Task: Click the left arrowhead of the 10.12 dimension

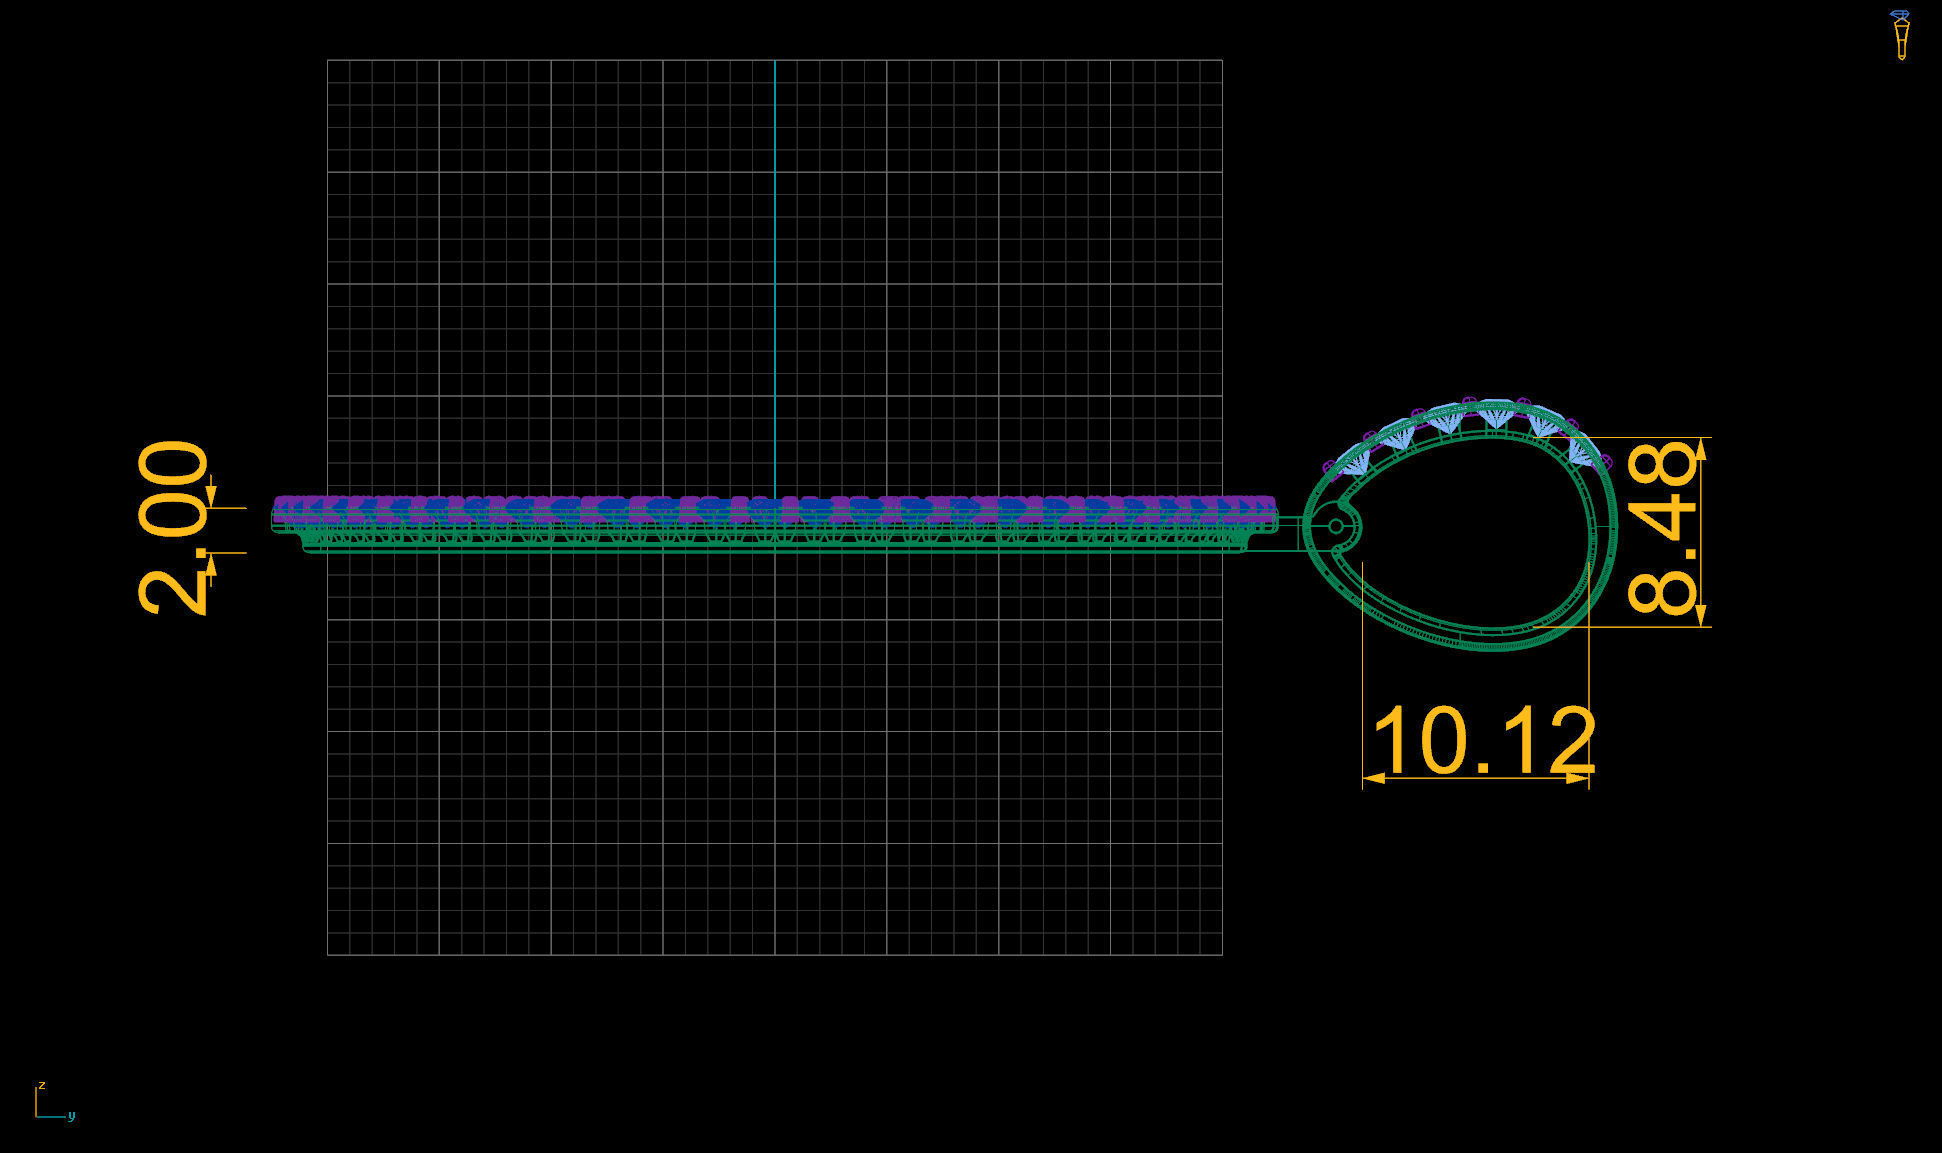Action: pyautogui.click(x=1374, y=777)
